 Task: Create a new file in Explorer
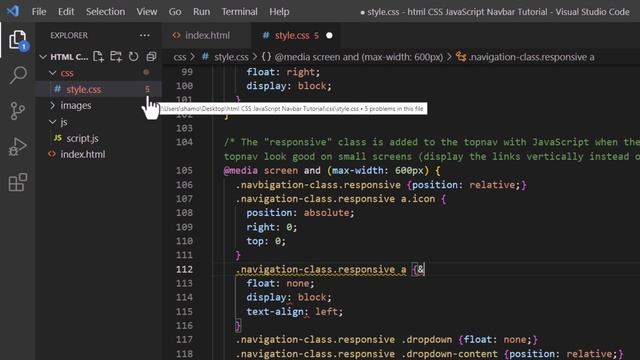[x=98, y=56]
